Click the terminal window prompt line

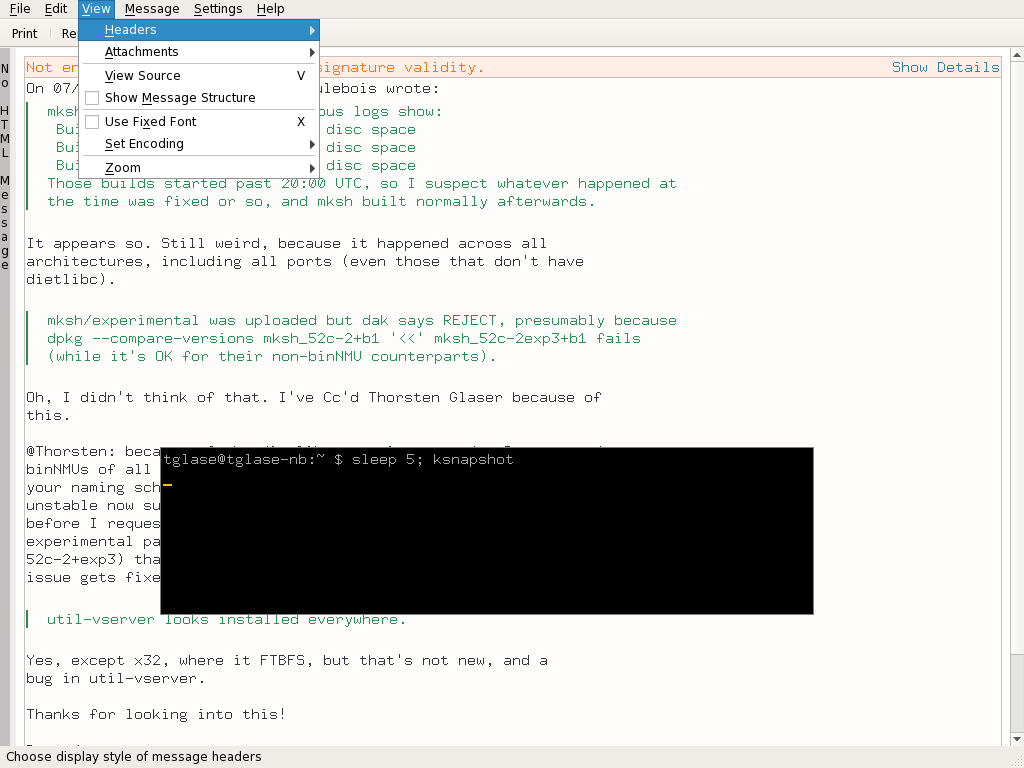[338, 460]
